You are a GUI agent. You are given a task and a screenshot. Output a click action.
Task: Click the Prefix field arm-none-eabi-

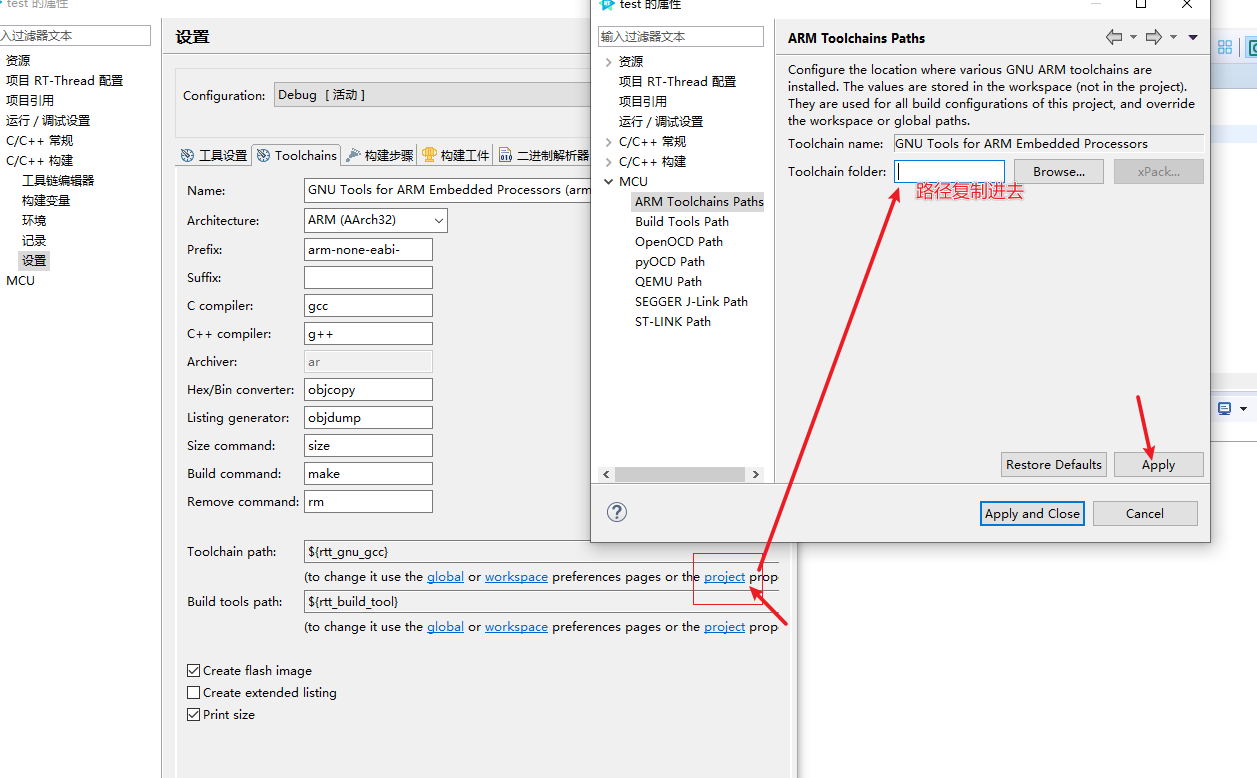(368, 250)
